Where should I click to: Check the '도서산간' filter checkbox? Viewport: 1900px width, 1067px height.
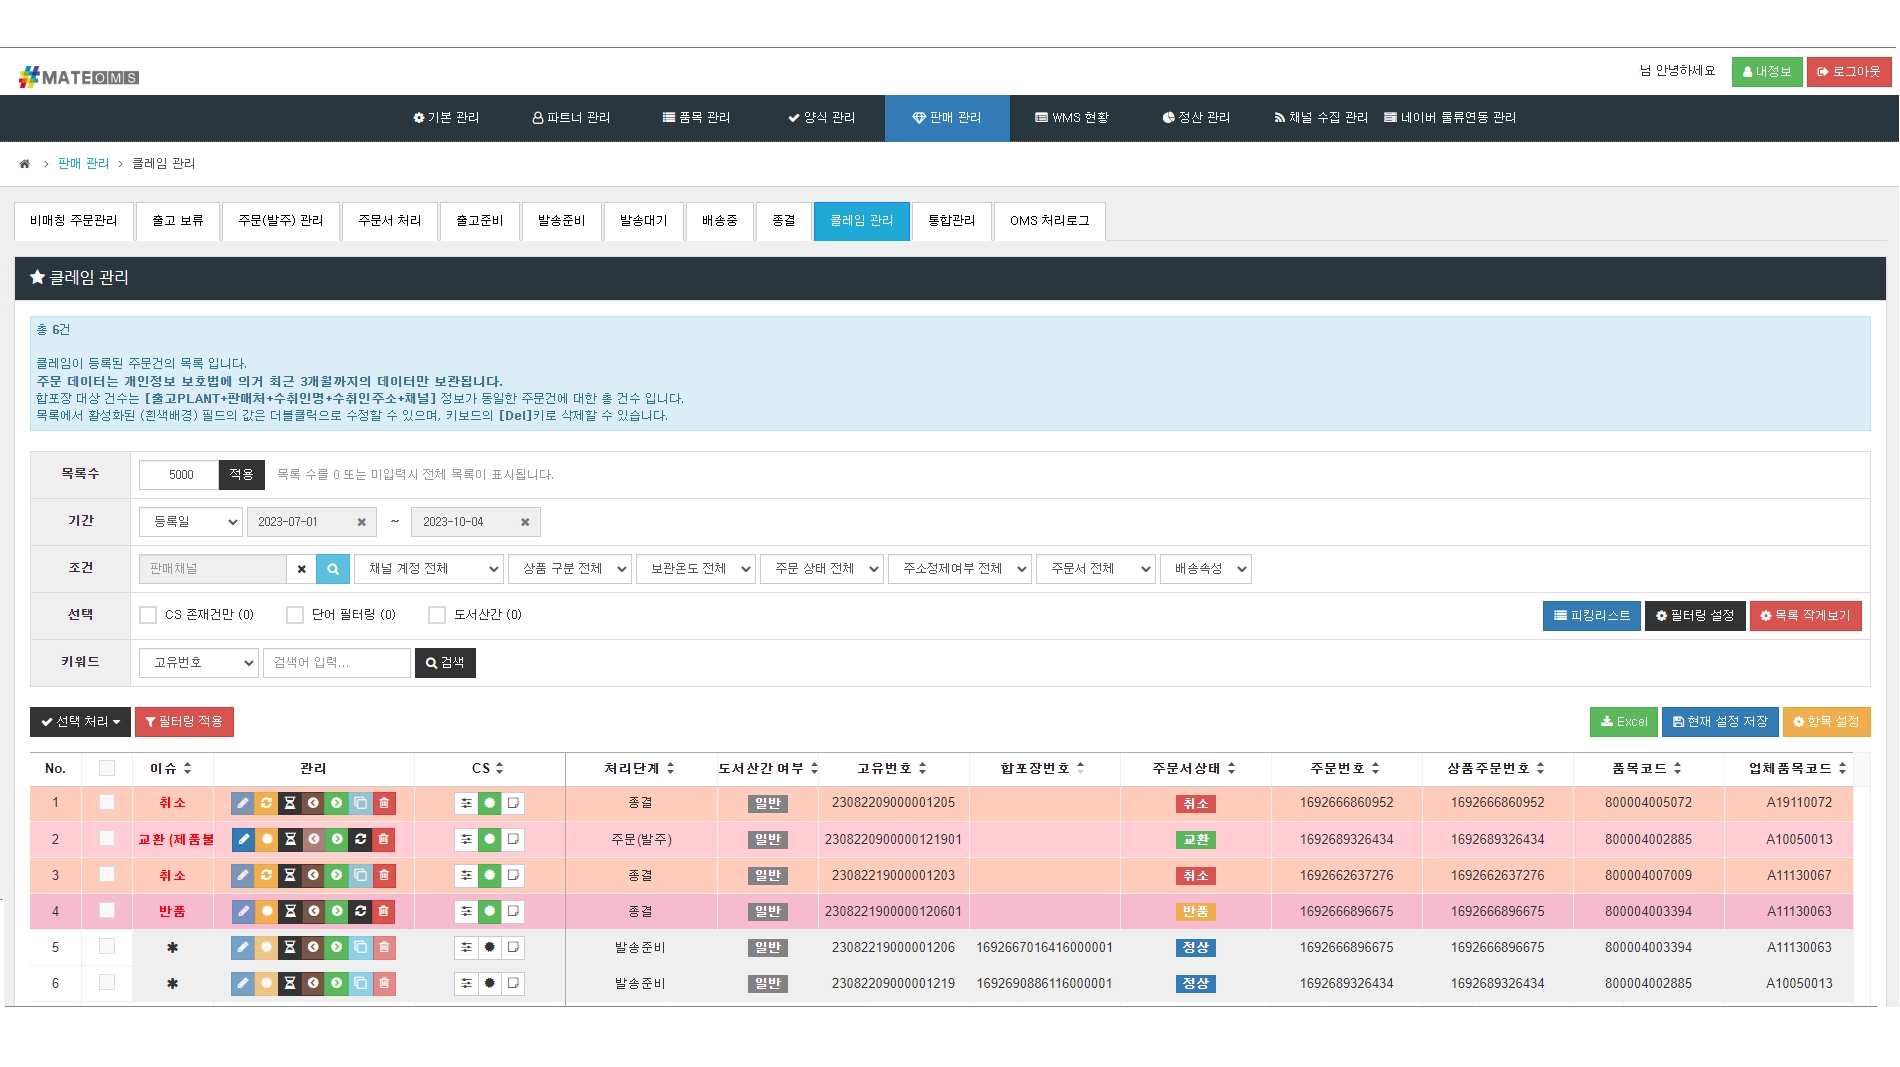[x=437, y=615]
